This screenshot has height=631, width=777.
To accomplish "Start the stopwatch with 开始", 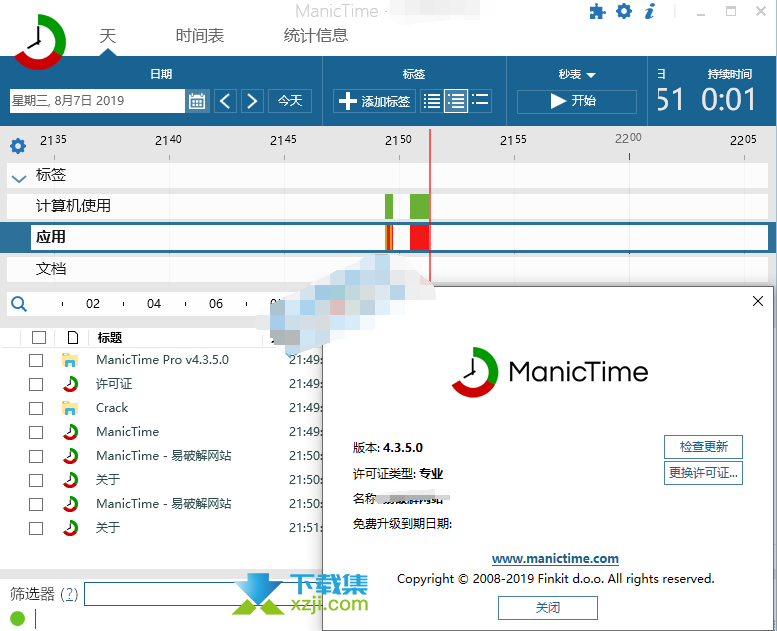I will (x=577, y=101).
